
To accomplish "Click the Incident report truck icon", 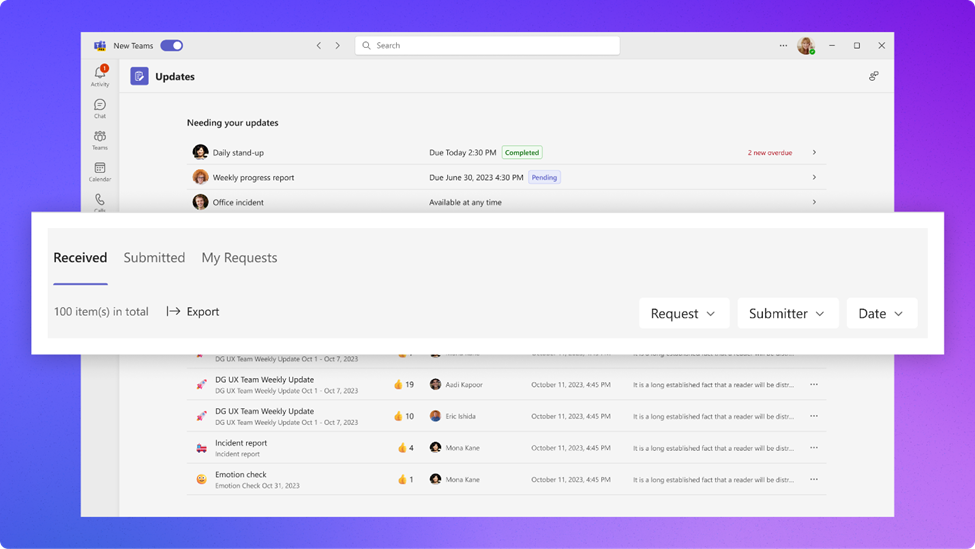I will 201,448.
